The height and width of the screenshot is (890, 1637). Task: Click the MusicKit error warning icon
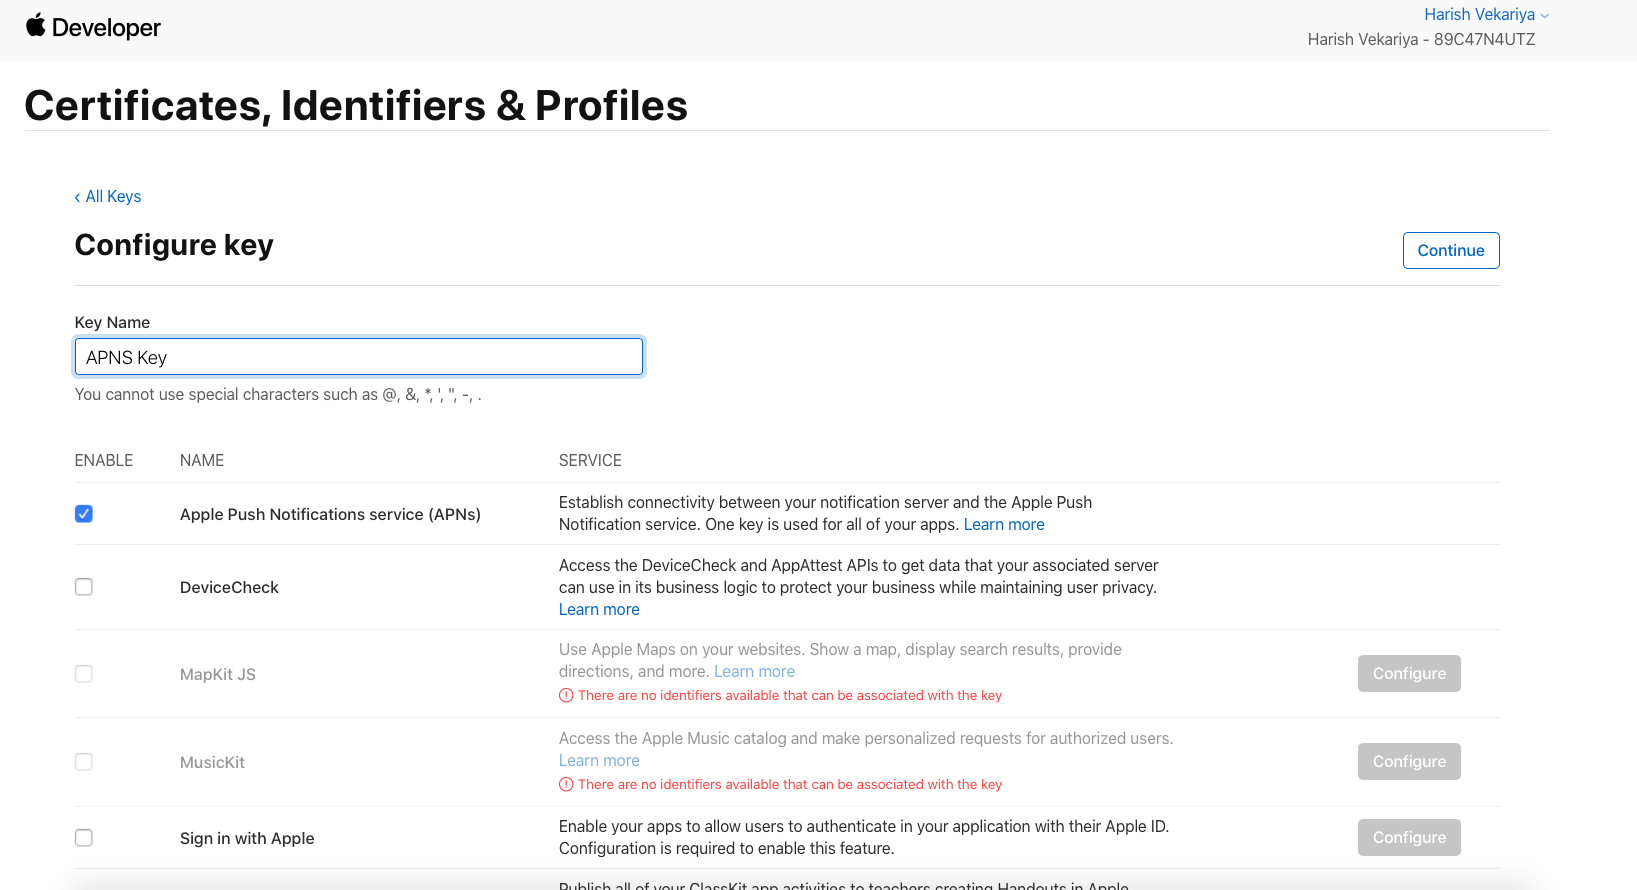(x=566, y=785)
